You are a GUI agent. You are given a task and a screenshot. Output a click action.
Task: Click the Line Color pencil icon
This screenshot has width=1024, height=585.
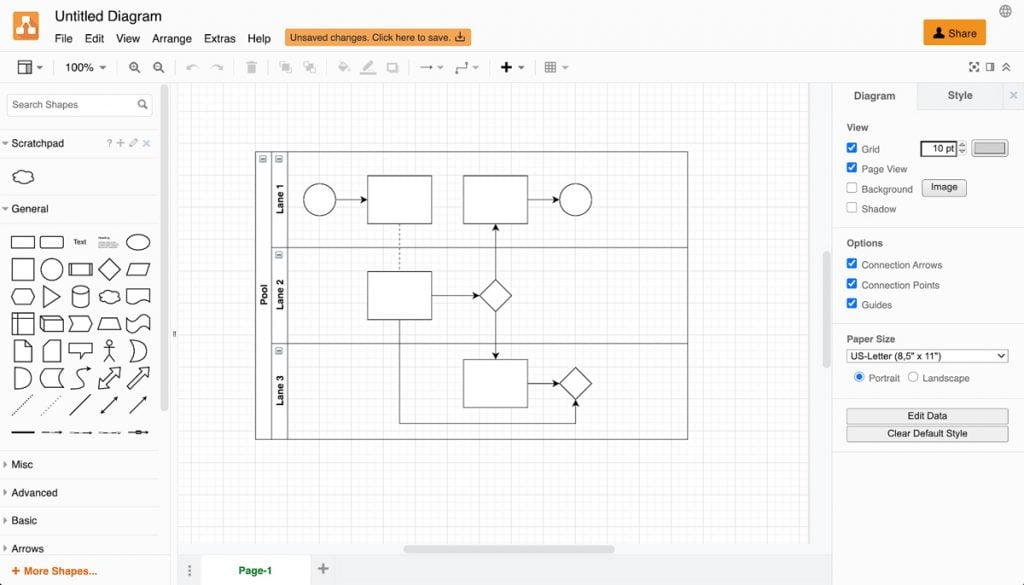pos(368,68)
